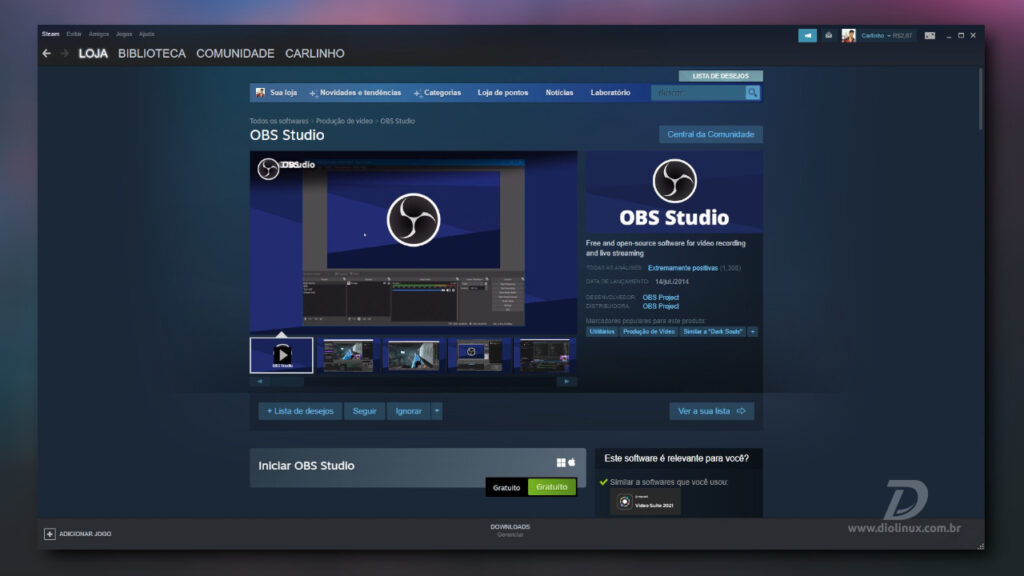
Task: Click the Carlinho profile avatar
Action: 848,35
